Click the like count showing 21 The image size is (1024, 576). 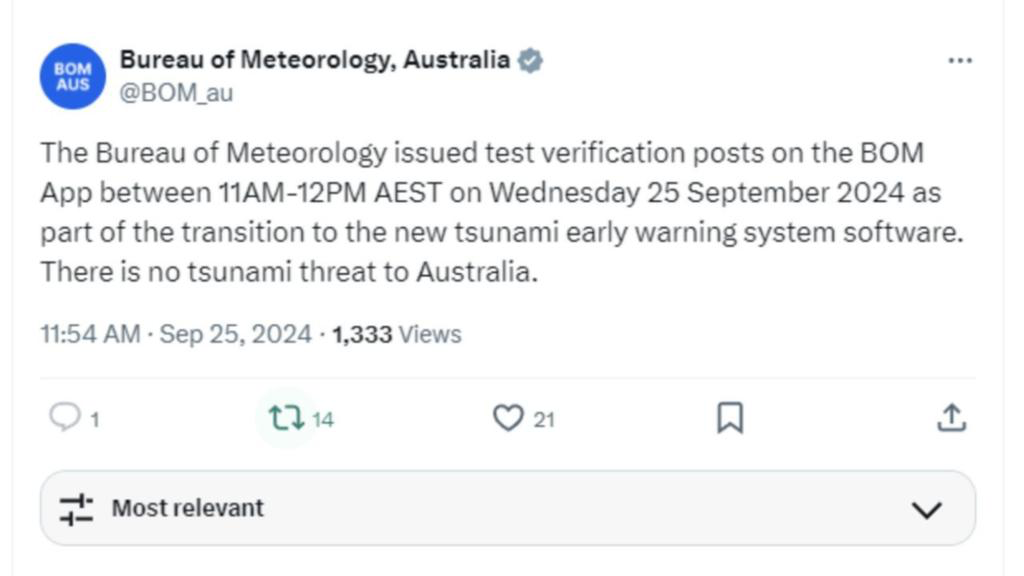[x=543, y=420]
